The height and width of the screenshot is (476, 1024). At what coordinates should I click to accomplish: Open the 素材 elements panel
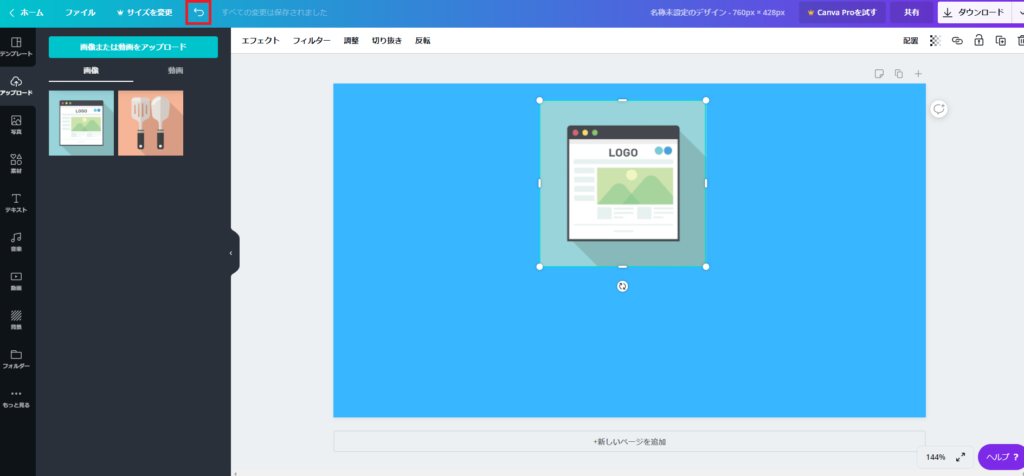click(16, 164)
